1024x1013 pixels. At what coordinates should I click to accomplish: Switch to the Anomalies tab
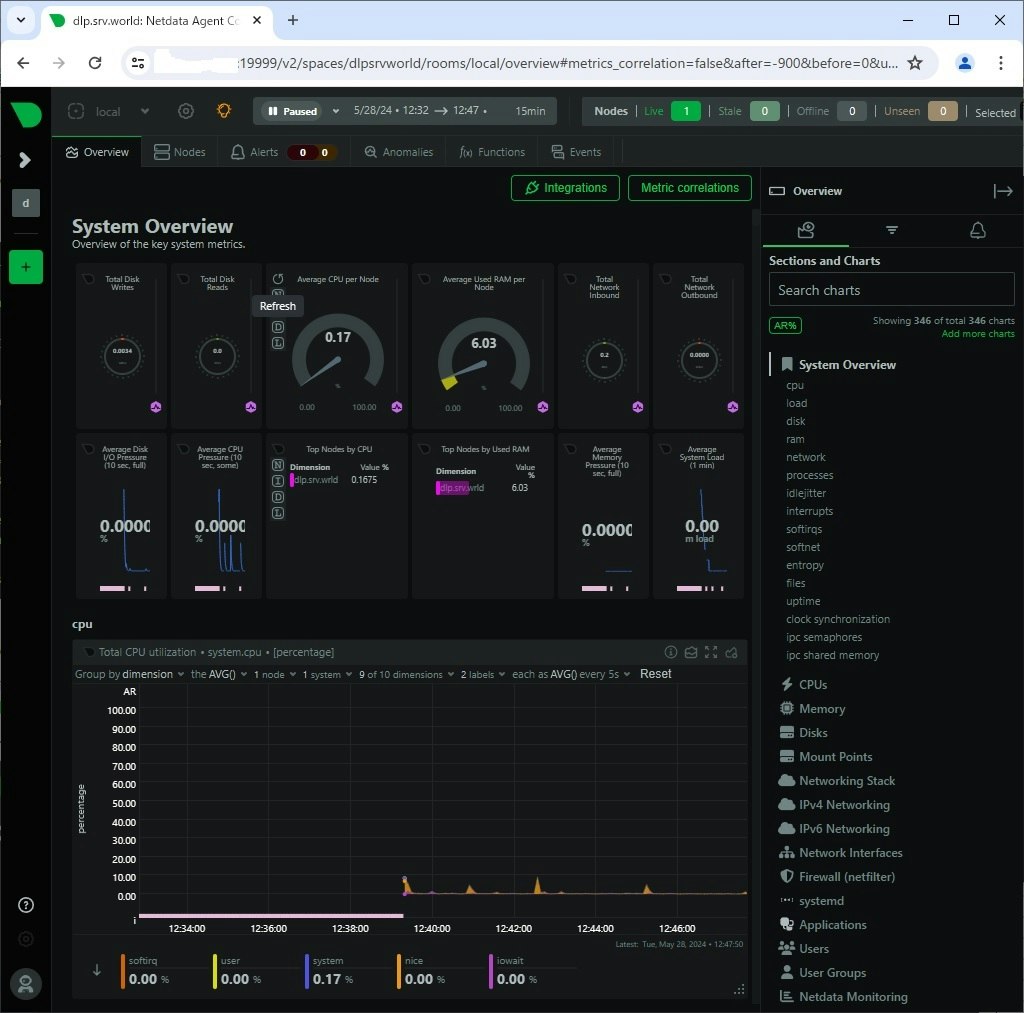[x=398, y=152]
